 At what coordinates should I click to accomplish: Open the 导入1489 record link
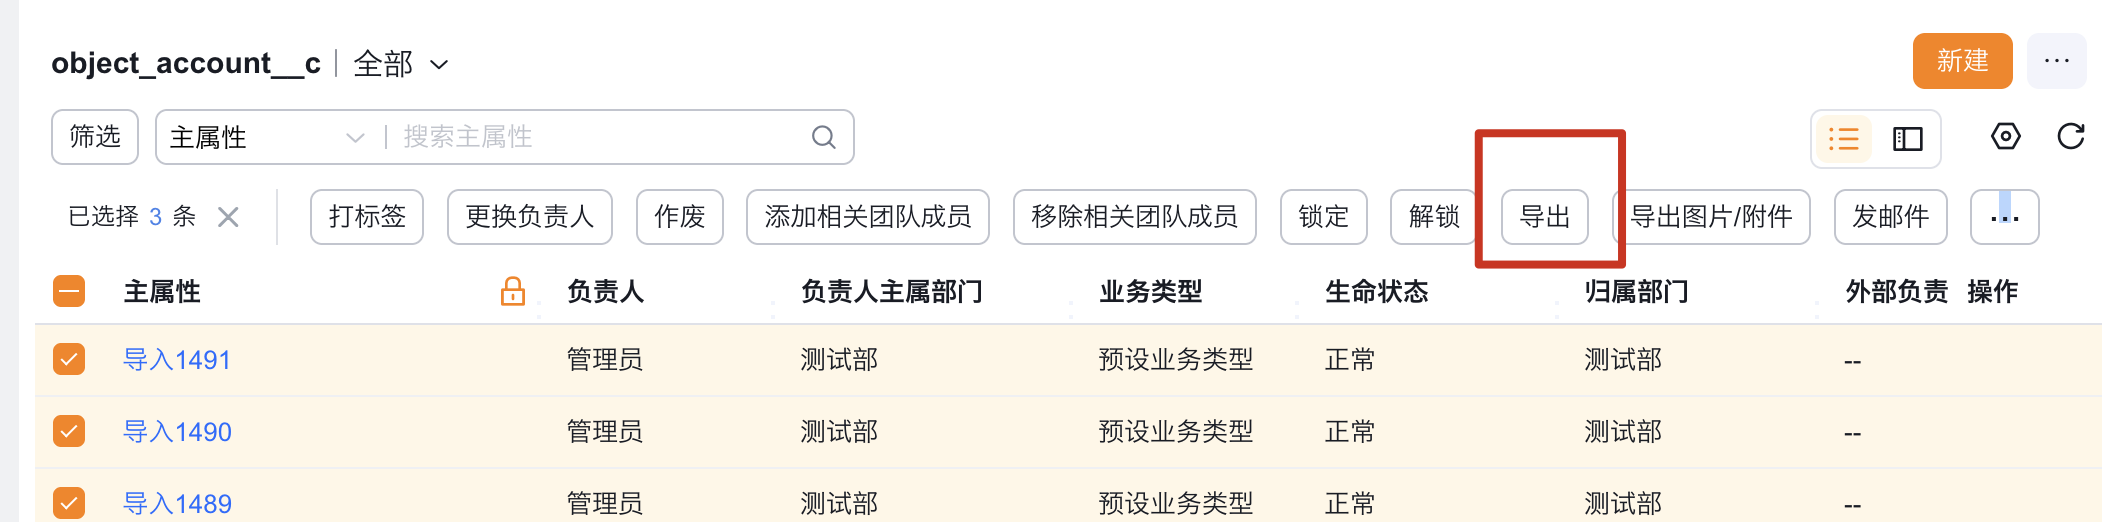point(177,503)
